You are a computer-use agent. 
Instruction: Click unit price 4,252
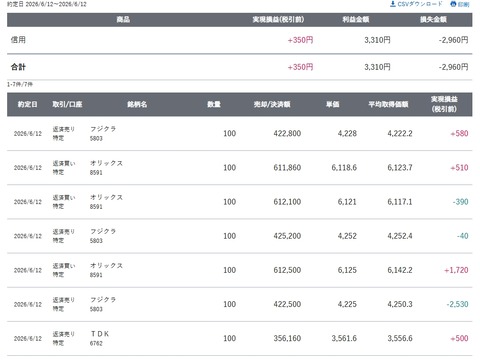coord(347,236)
